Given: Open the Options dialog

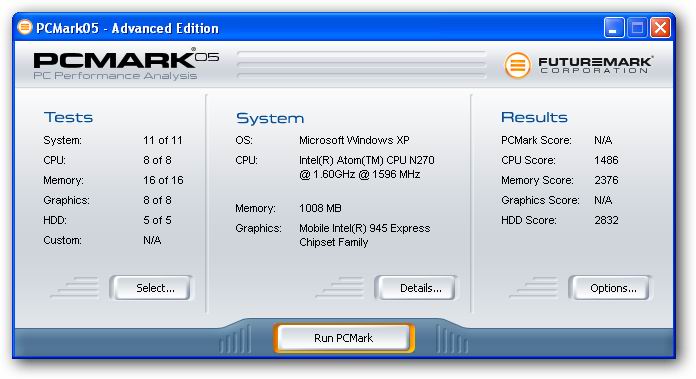Looking at the screenshot, I should click(610, 288).
